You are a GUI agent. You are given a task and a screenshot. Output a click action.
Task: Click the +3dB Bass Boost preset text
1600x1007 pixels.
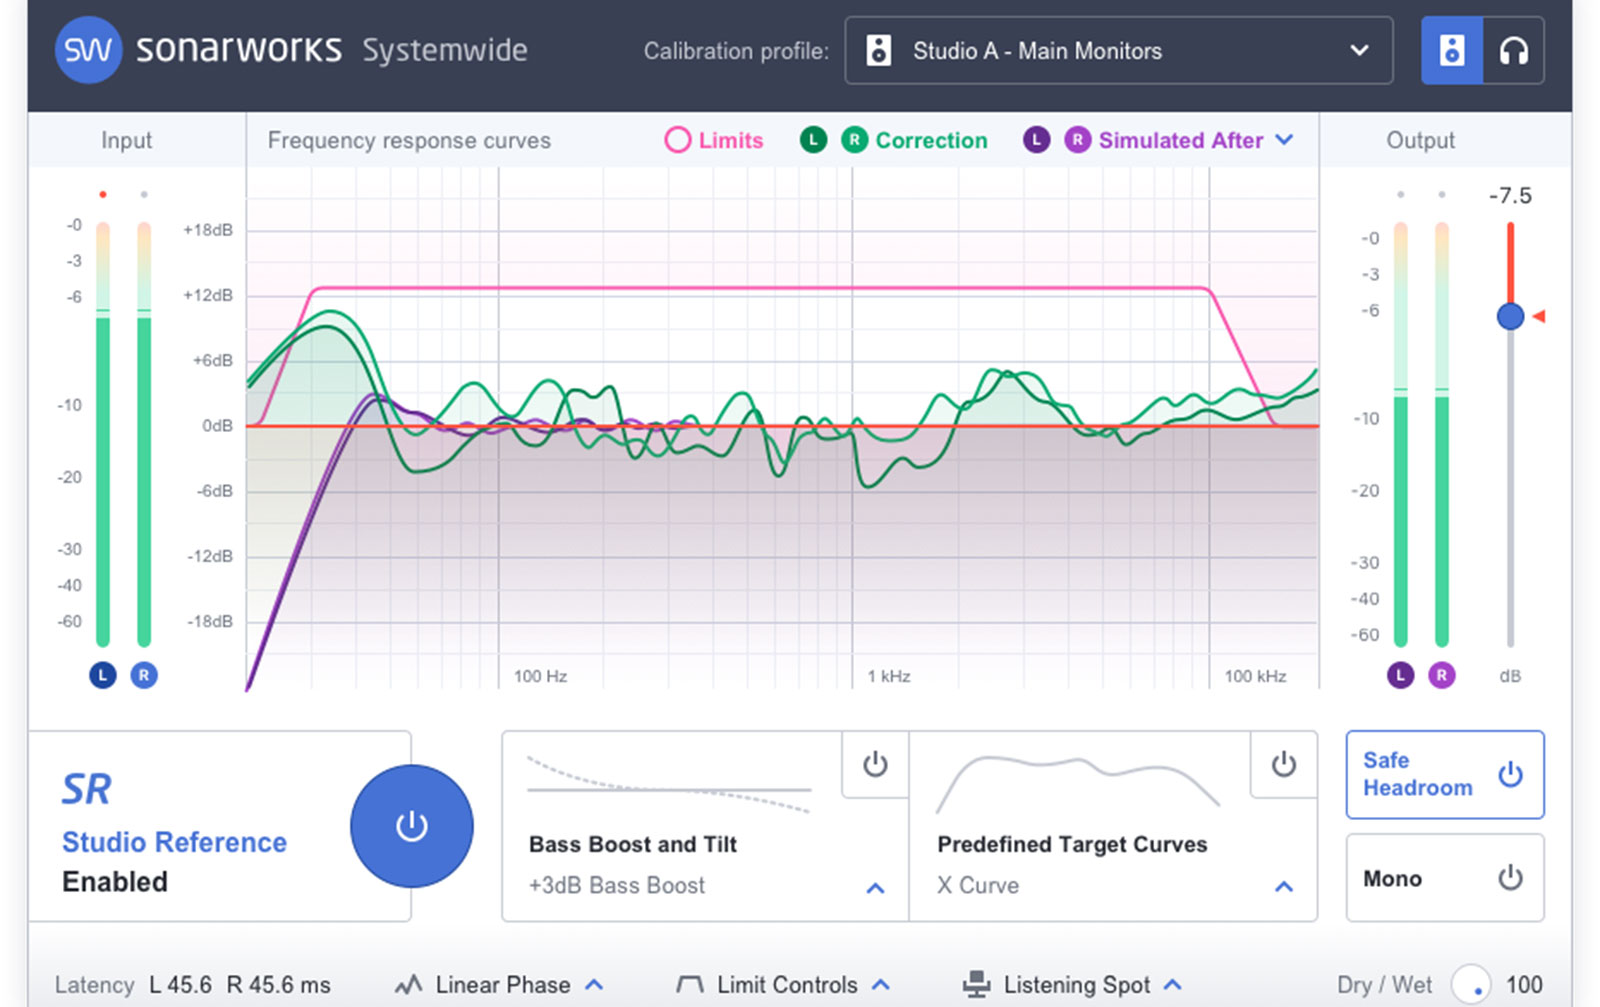pos(617,886)
